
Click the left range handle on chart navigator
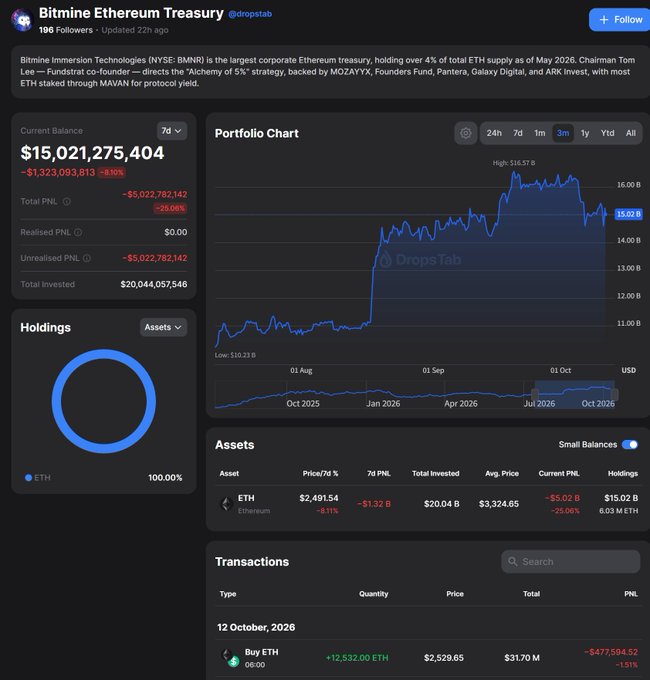535,394
